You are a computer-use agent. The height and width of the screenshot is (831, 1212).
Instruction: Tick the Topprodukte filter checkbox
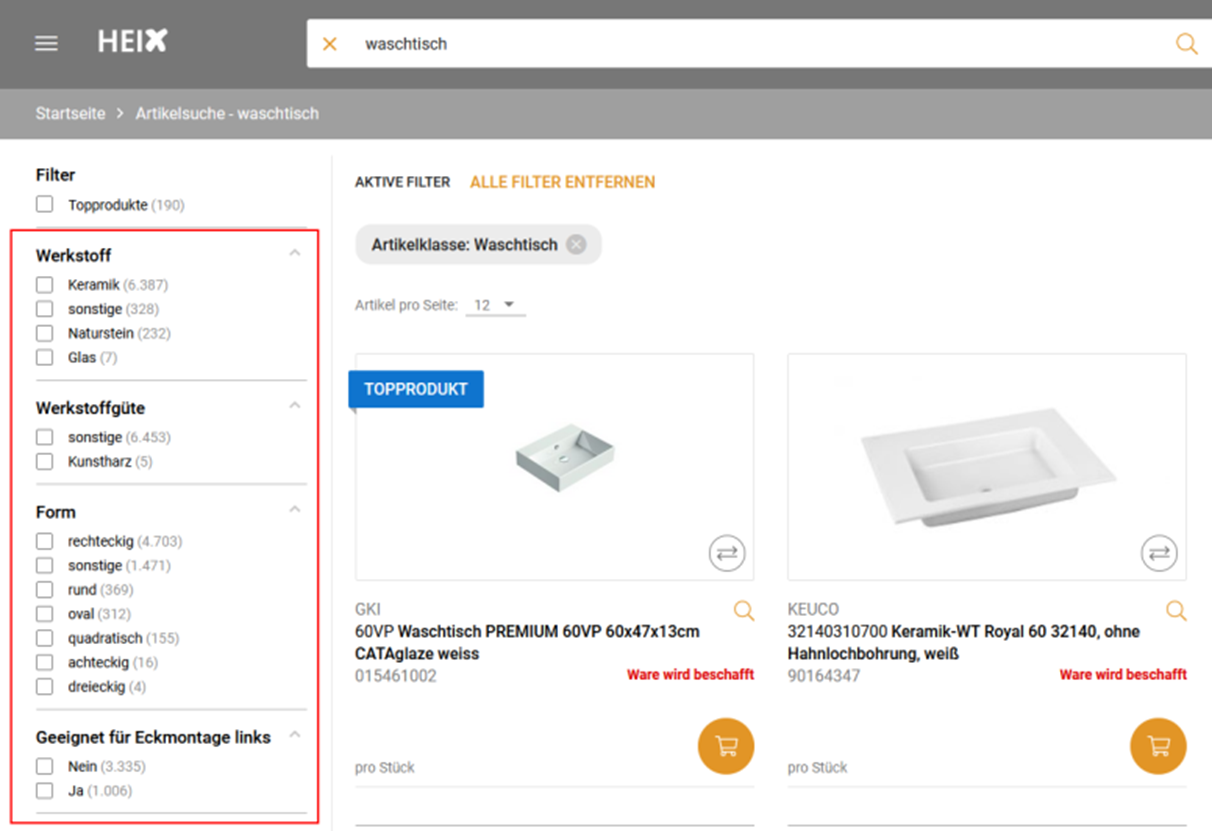coord(45,205)
